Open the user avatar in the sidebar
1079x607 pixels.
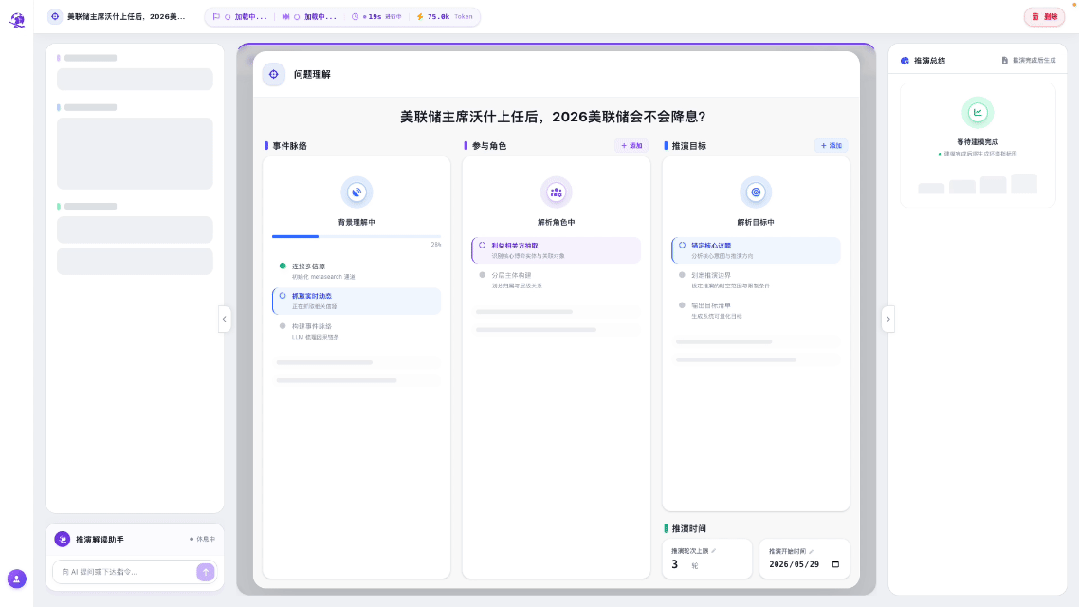point(17,579)
